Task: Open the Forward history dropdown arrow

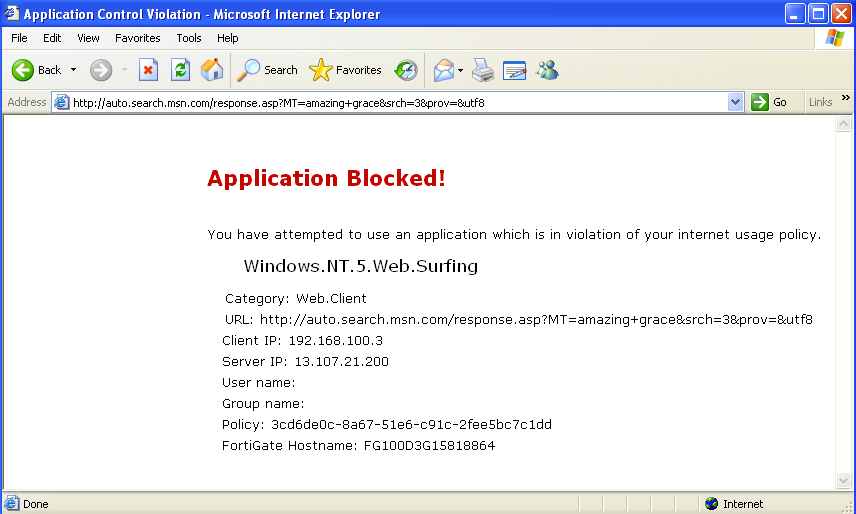Action: click(124, 70)
